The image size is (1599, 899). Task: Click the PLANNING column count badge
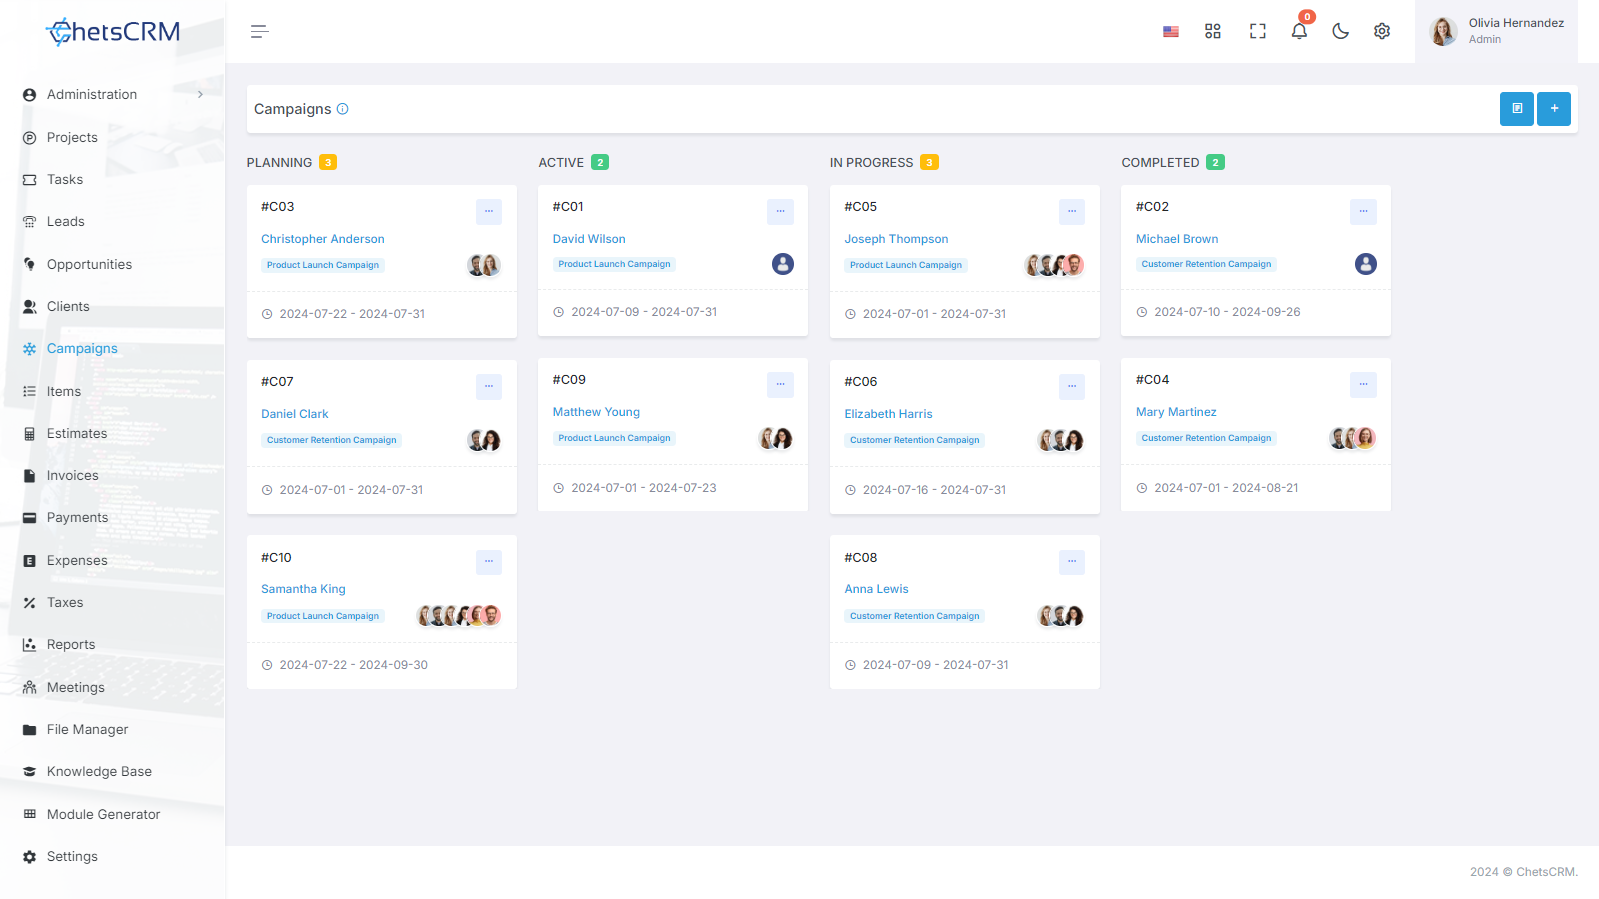328,162
